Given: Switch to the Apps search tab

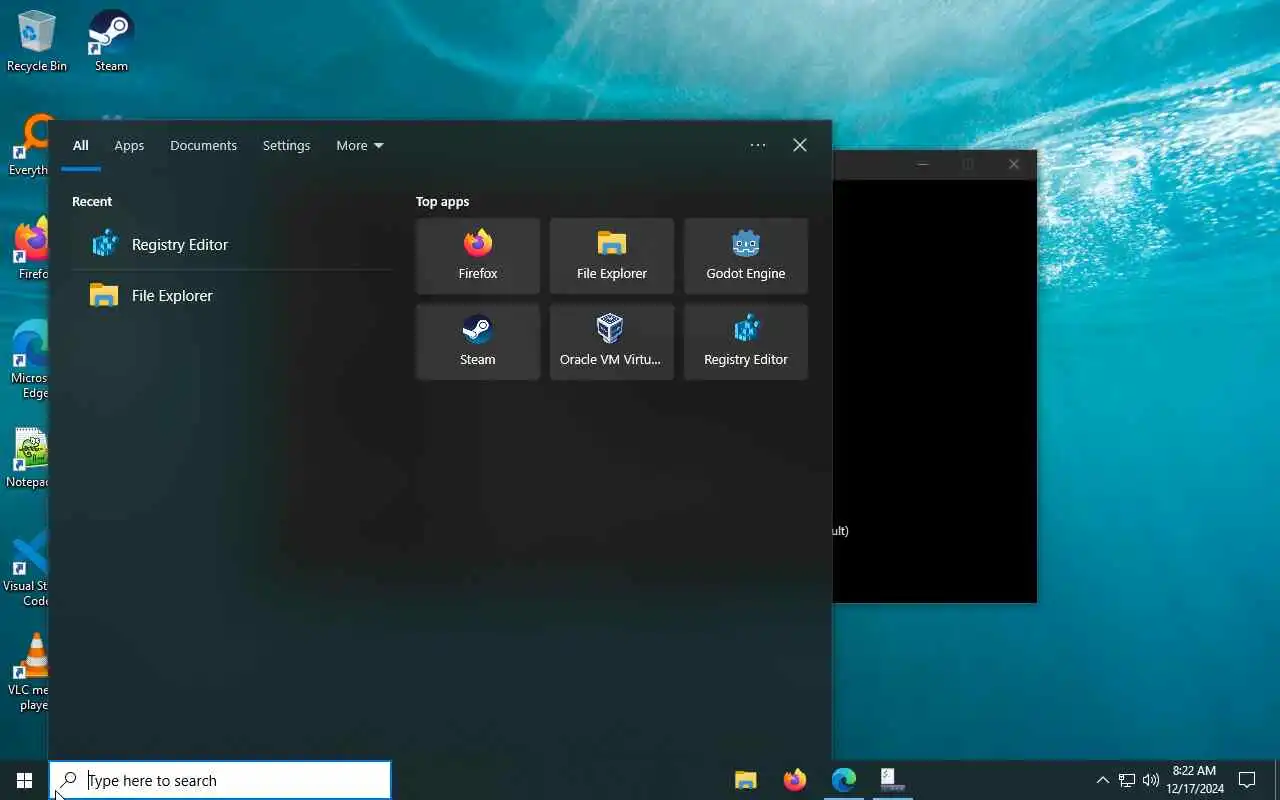Looking at the screenshot, I should pyautogui.click(x=129, y=145).
